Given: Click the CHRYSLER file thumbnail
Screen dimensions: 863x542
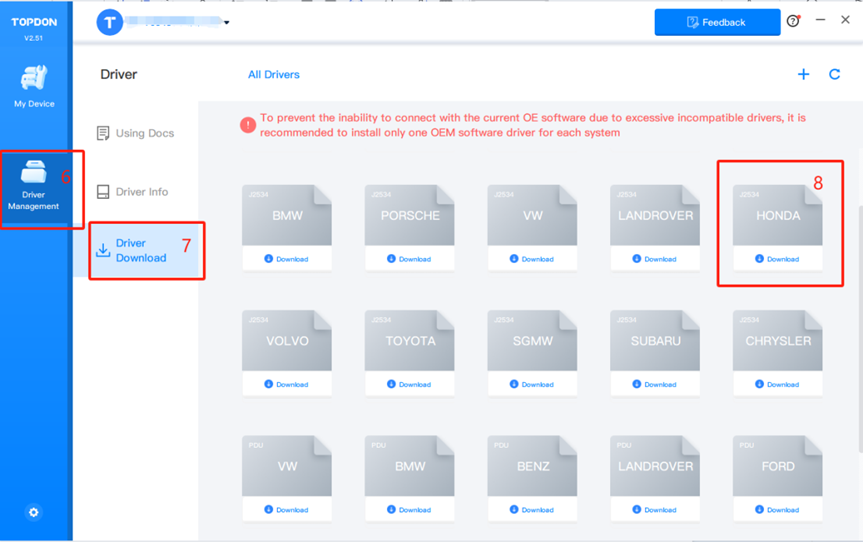Looking at the screenshot, I should pos(778,341).
